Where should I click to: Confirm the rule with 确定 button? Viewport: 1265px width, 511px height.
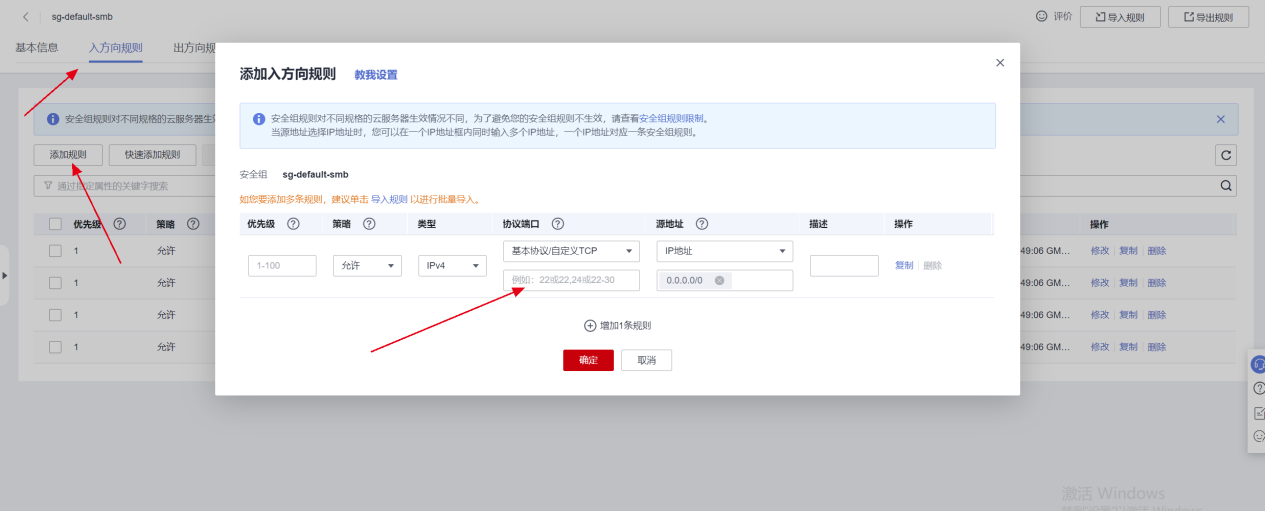(588, 360)
